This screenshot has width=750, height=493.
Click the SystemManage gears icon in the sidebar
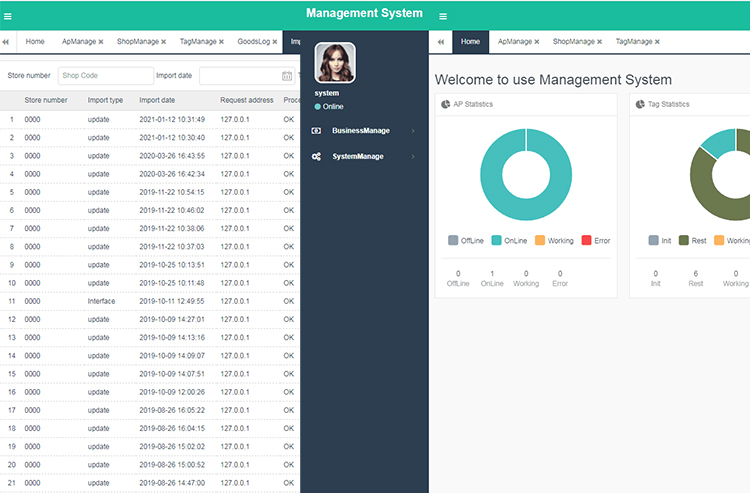(x=316, y=156)
